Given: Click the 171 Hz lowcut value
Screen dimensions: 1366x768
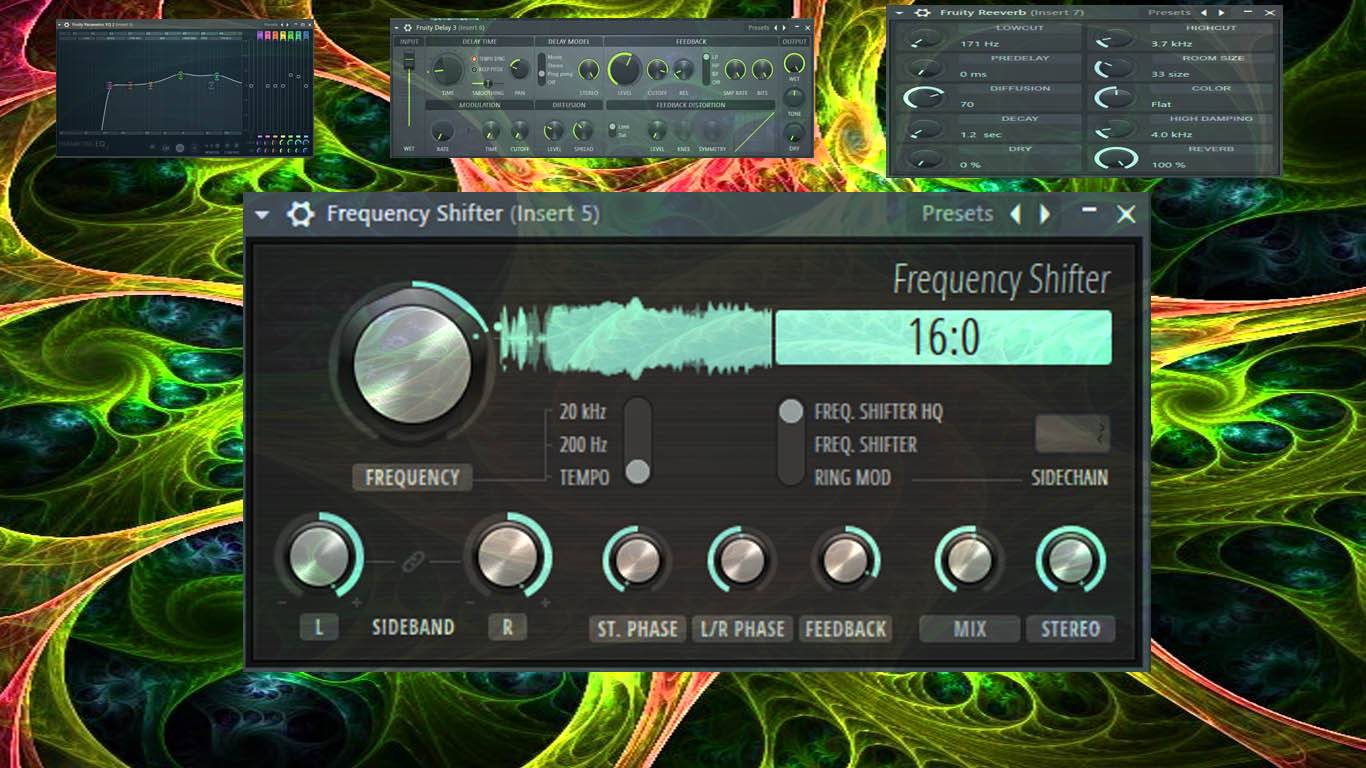Looking at the screenshot, I should [x=980, y=44].
